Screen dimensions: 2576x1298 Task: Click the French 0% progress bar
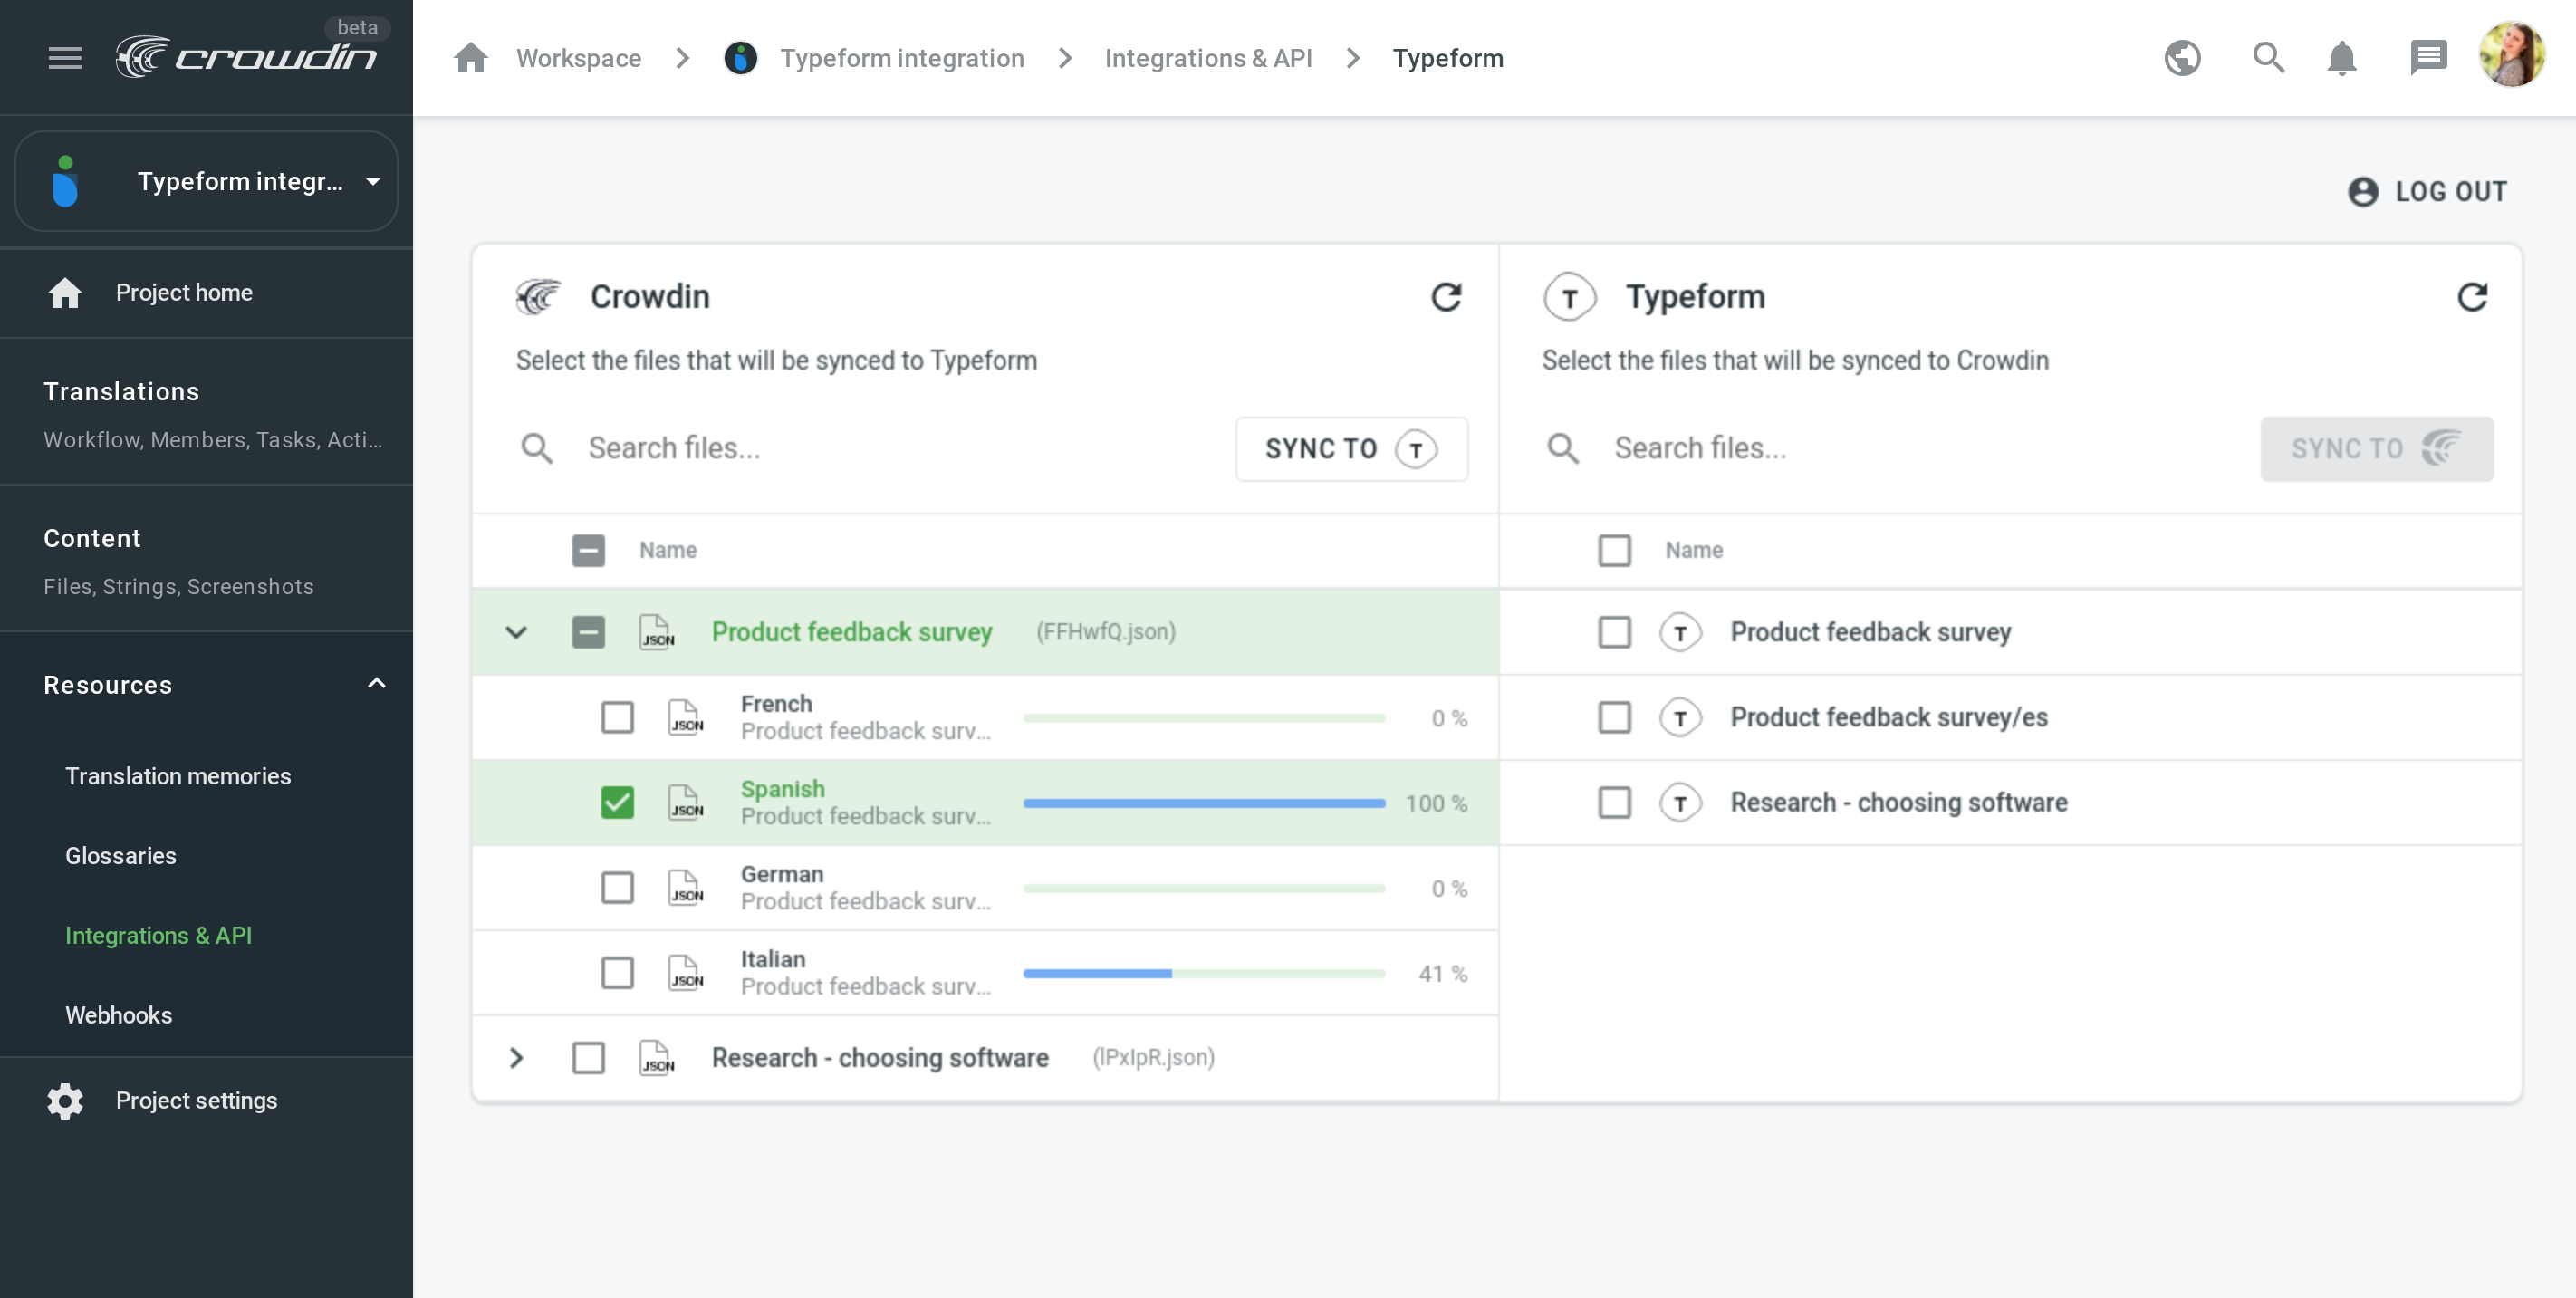pyautogui.click(x=1204, y=718)
